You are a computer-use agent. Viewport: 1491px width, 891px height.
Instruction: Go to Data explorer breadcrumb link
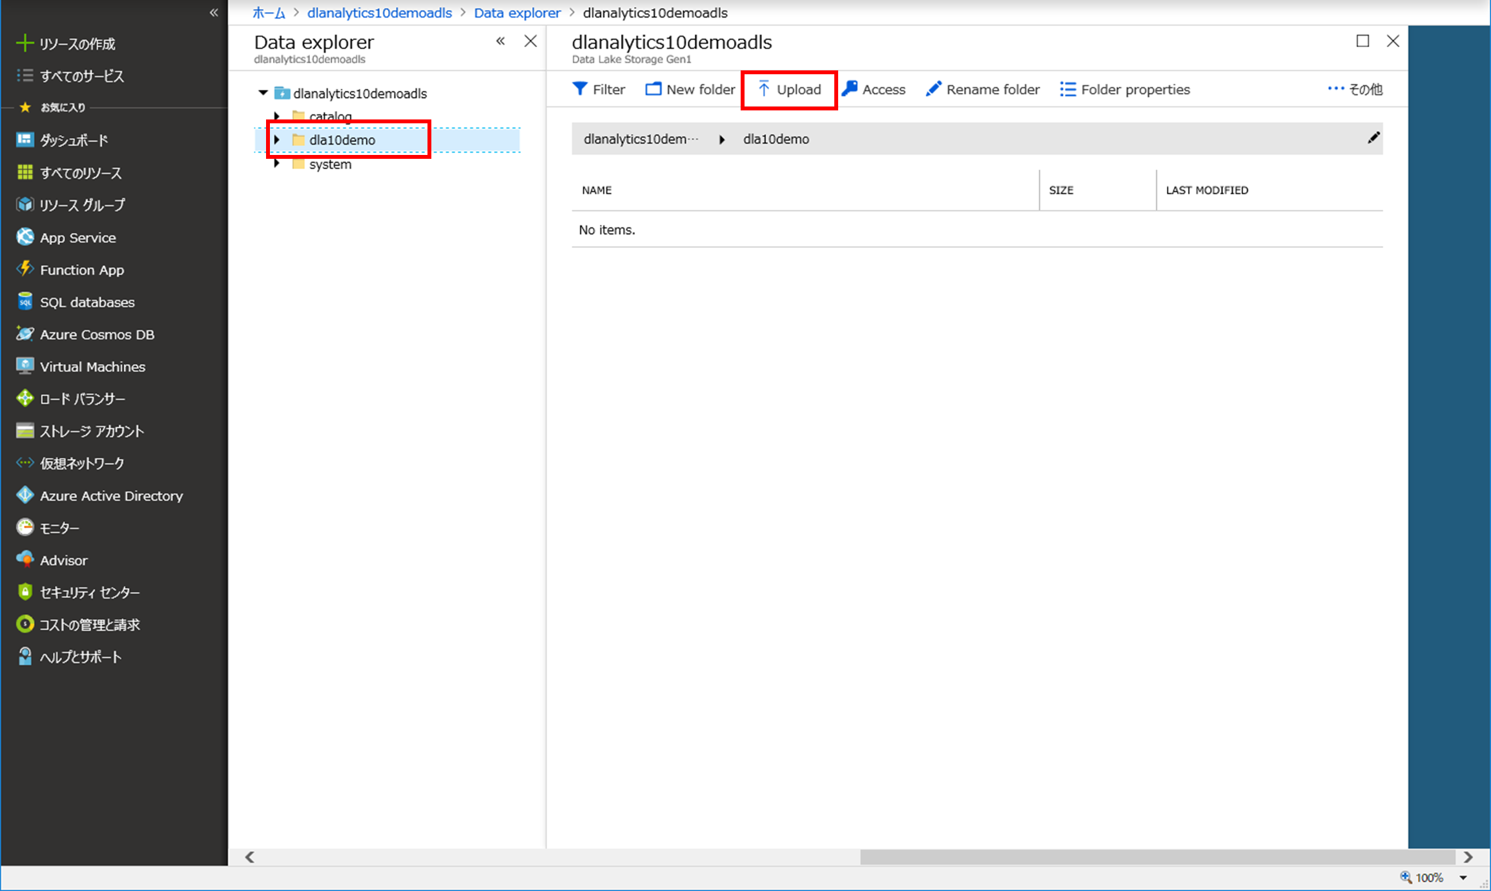click(517, 13)
